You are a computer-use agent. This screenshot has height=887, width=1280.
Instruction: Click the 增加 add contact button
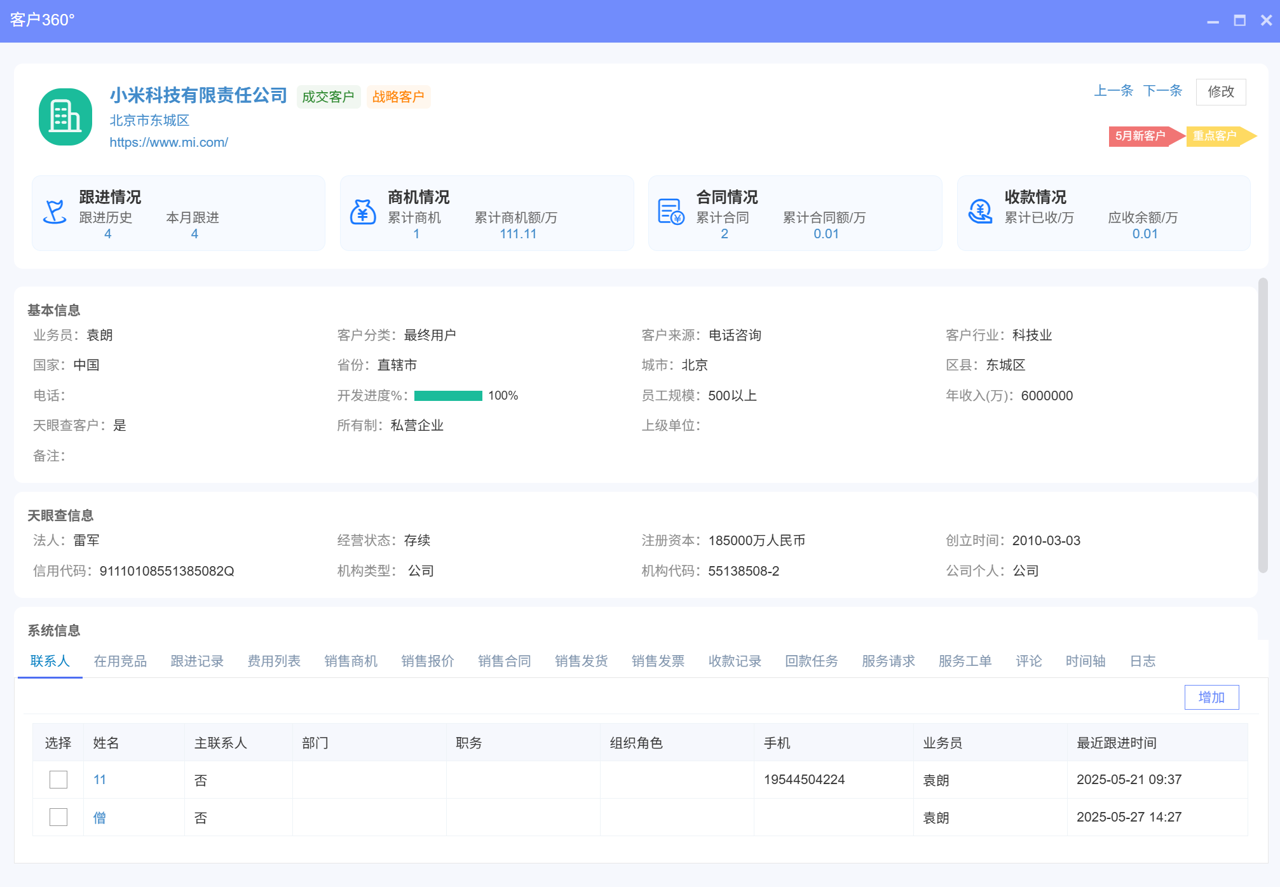coord(1211,697)
